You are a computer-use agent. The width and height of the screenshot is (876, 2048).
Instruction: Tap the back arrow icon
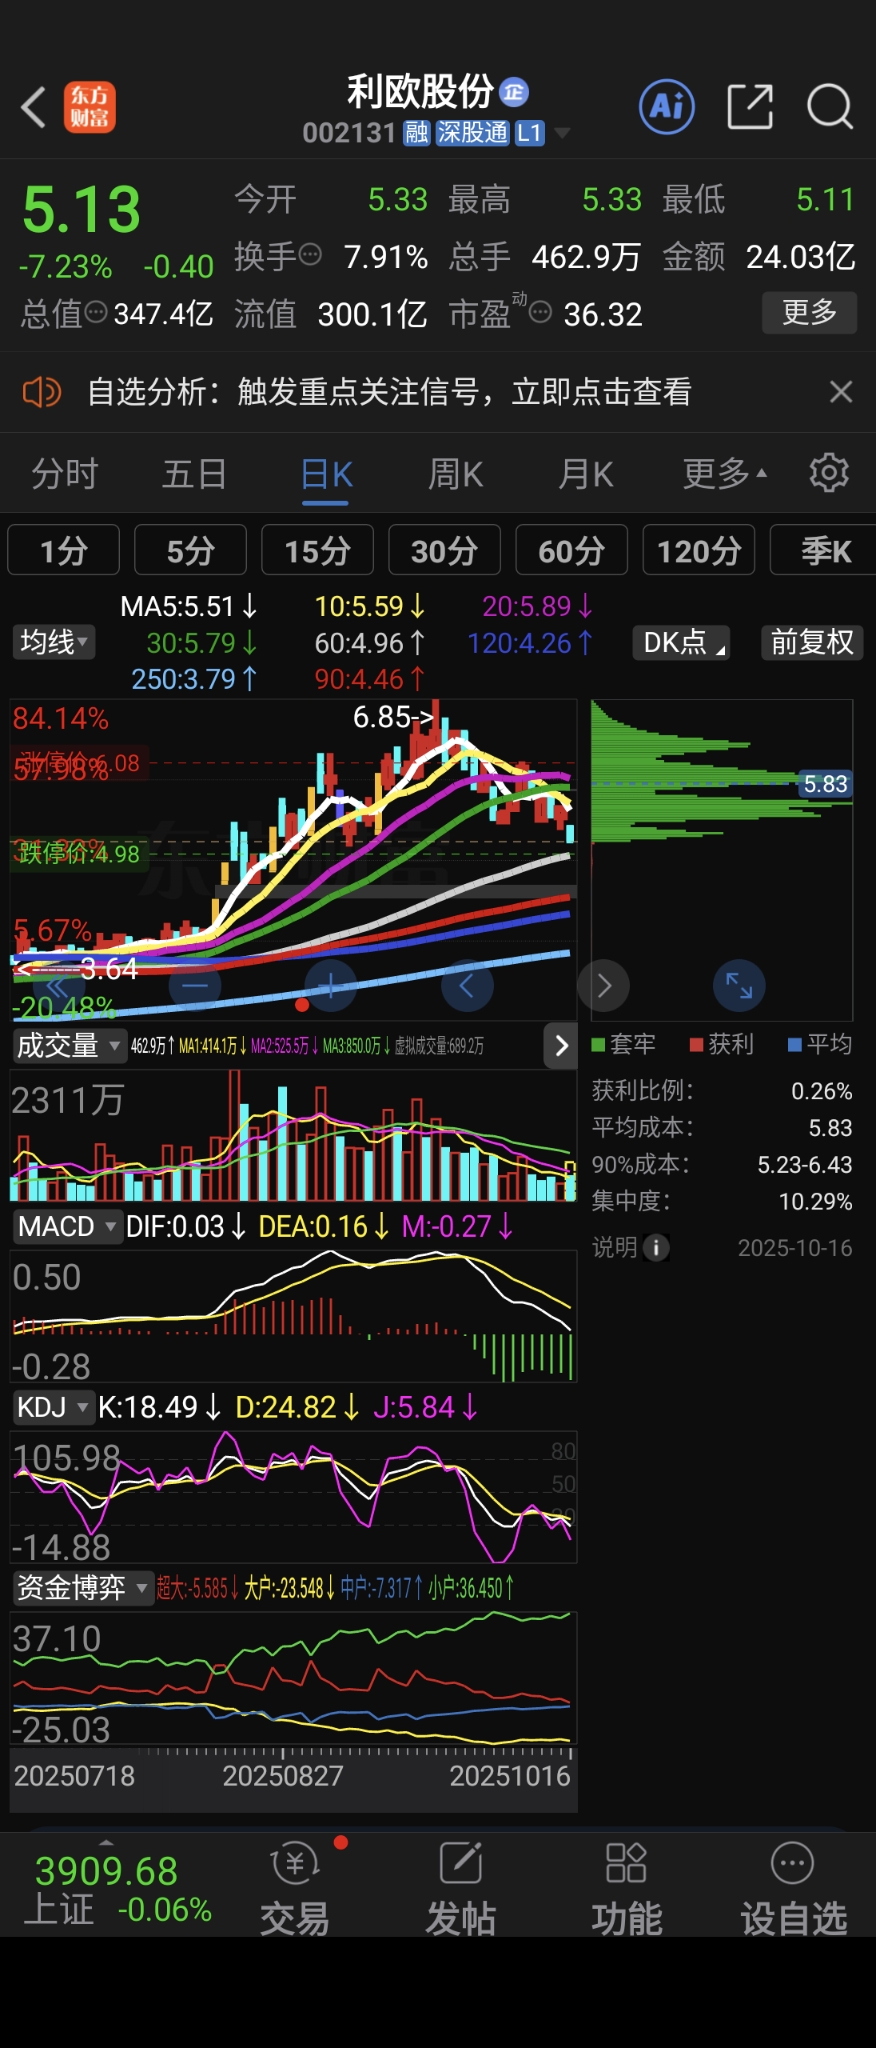click(34, 107)
